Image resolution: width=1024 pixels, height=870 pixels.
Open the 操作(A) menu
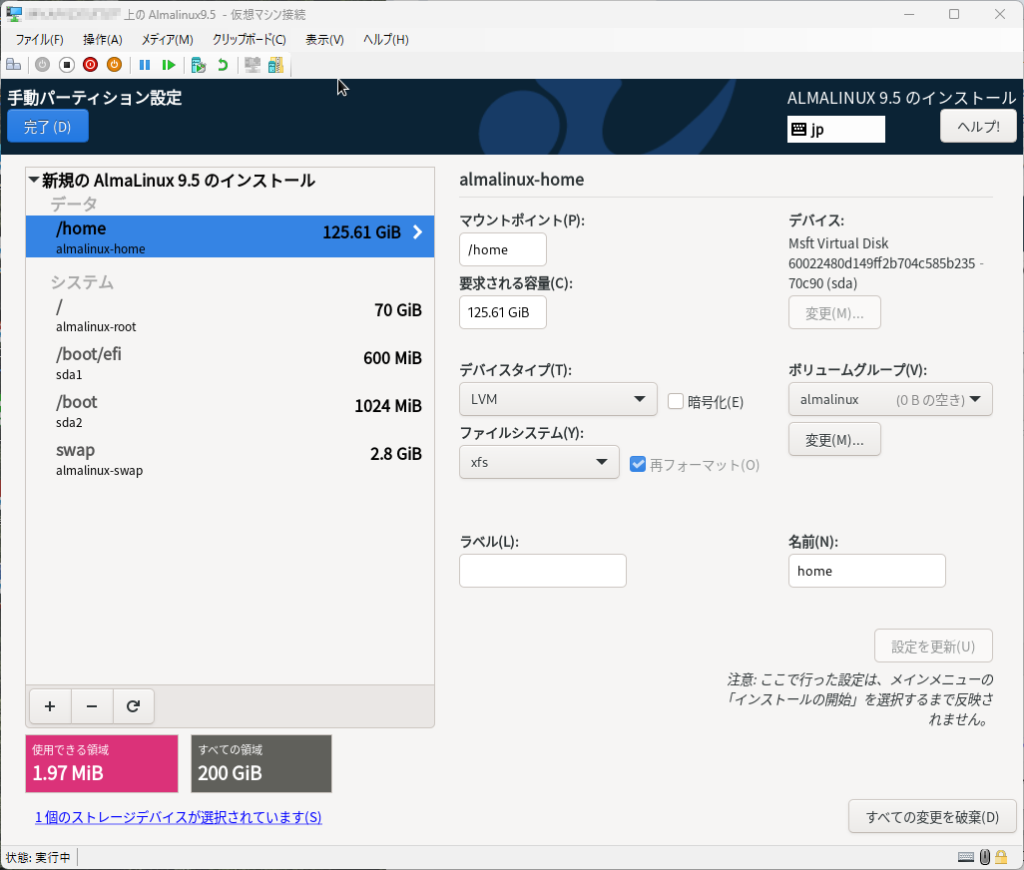[102, 40]
